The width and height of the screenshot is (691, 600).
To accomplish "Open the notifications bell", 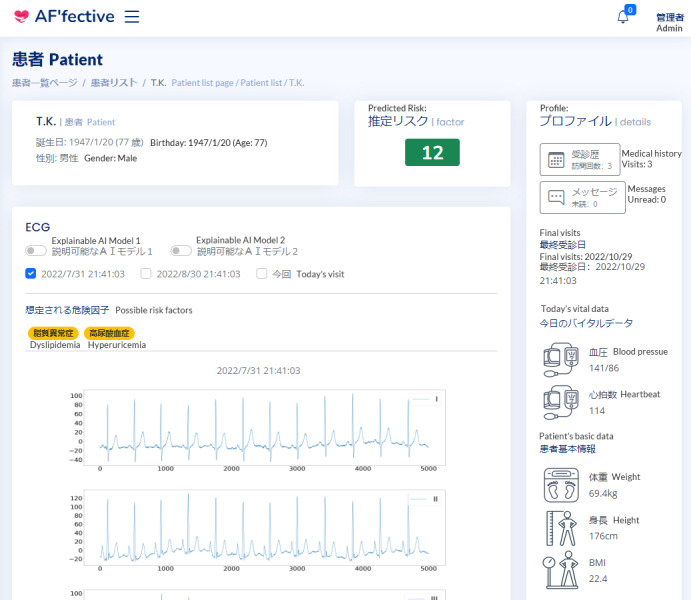I will [x=623, y=17].
